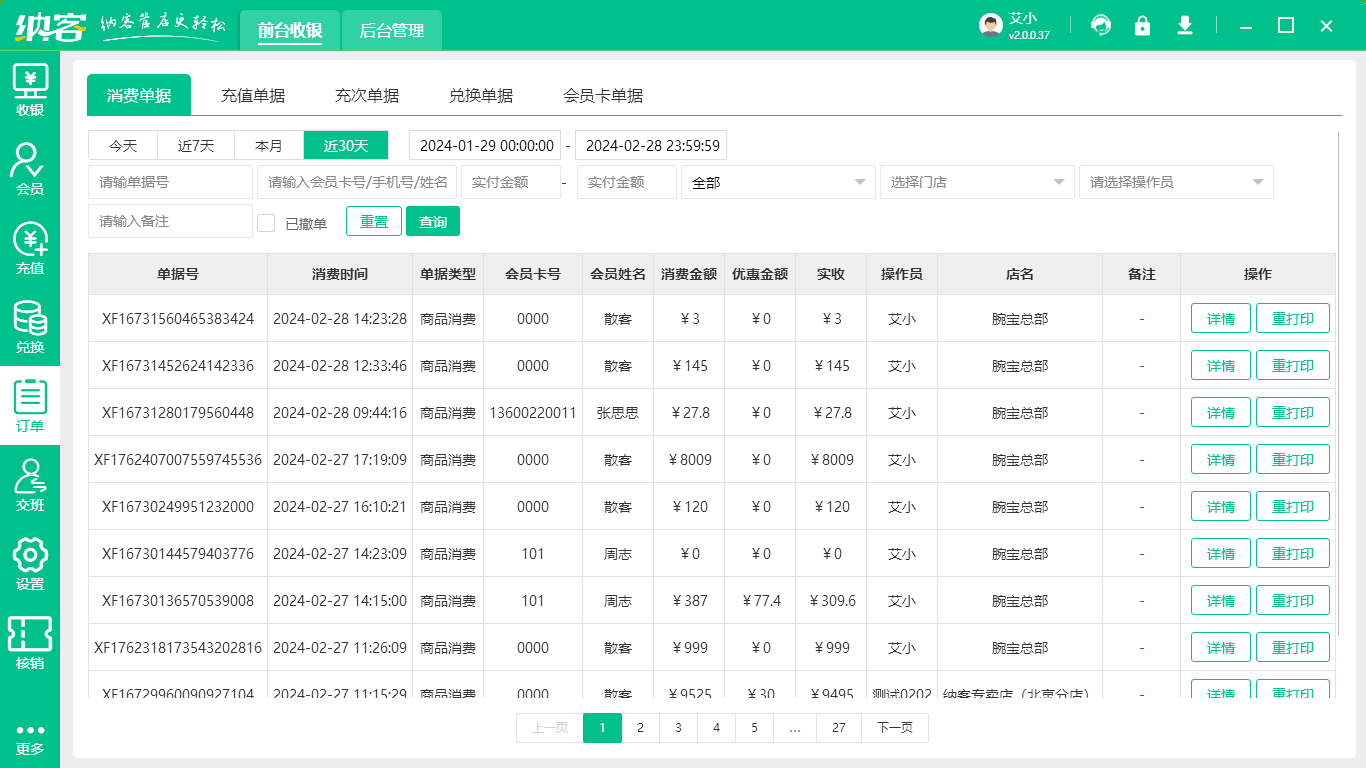This screenshot has height=768, width=1366.
Task: Click the 单据号 column header
Action: pos(178,274)
